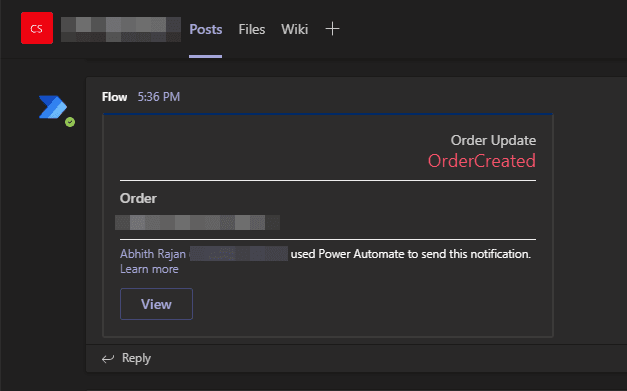Add a new tab with the plus icon
627x391 pixels.
(332, 29)
